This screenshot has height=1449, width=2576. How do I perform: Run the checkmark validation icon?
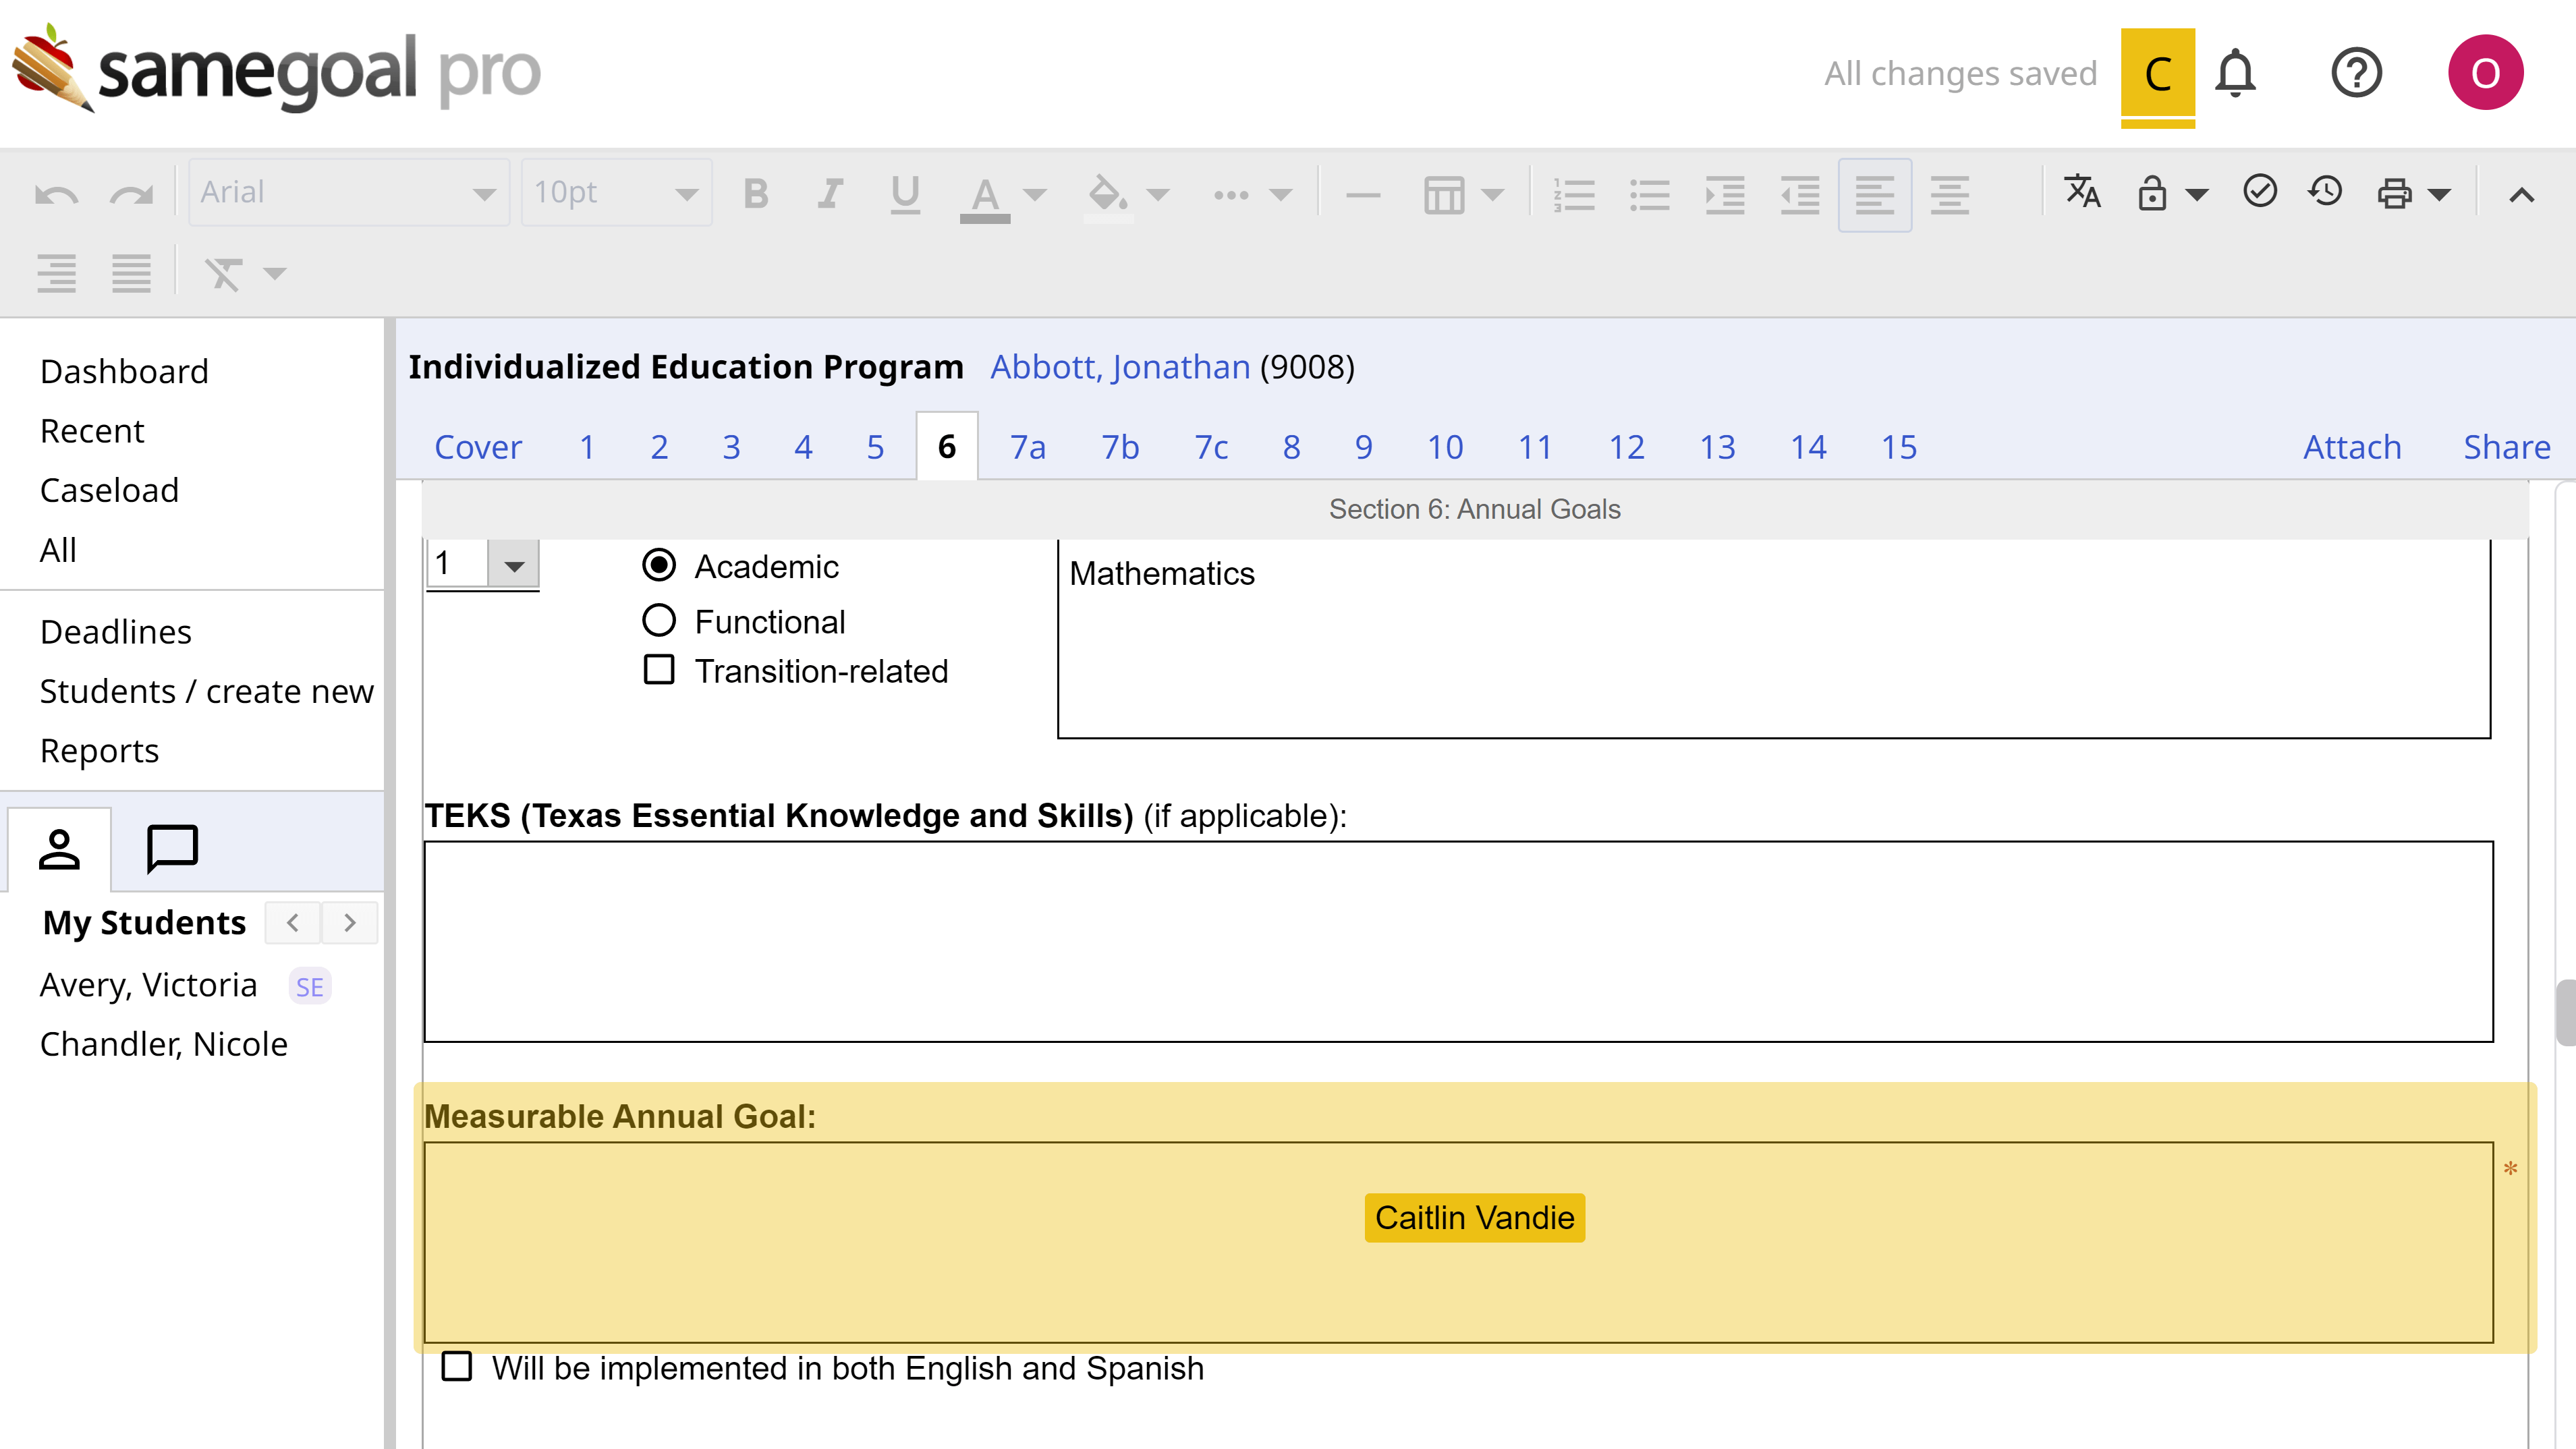pos(2260,191)
